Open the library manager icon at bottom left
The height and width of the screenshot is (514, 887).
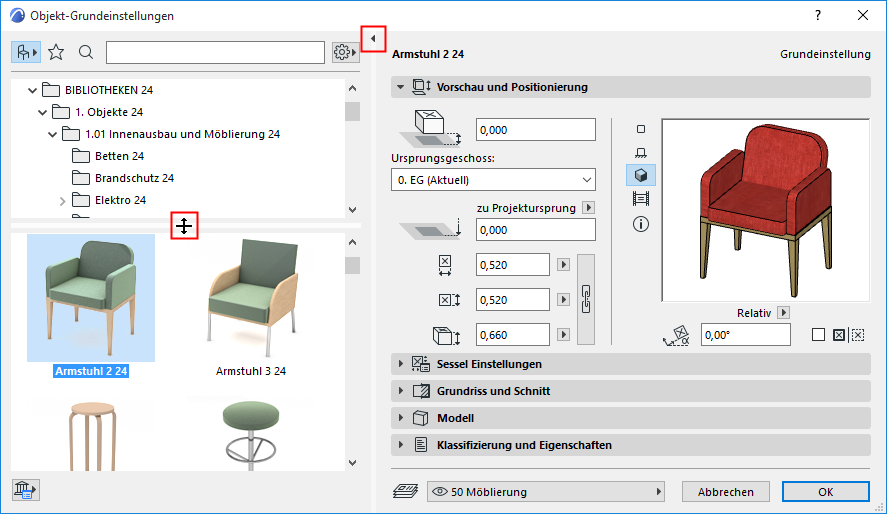[x=25, y=490]
